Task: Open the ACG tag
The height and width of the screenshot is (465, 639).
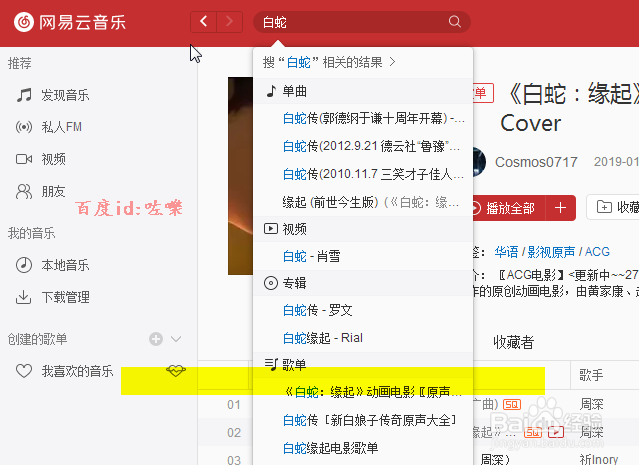Action: pyautogui.click(x=597, y=252)
